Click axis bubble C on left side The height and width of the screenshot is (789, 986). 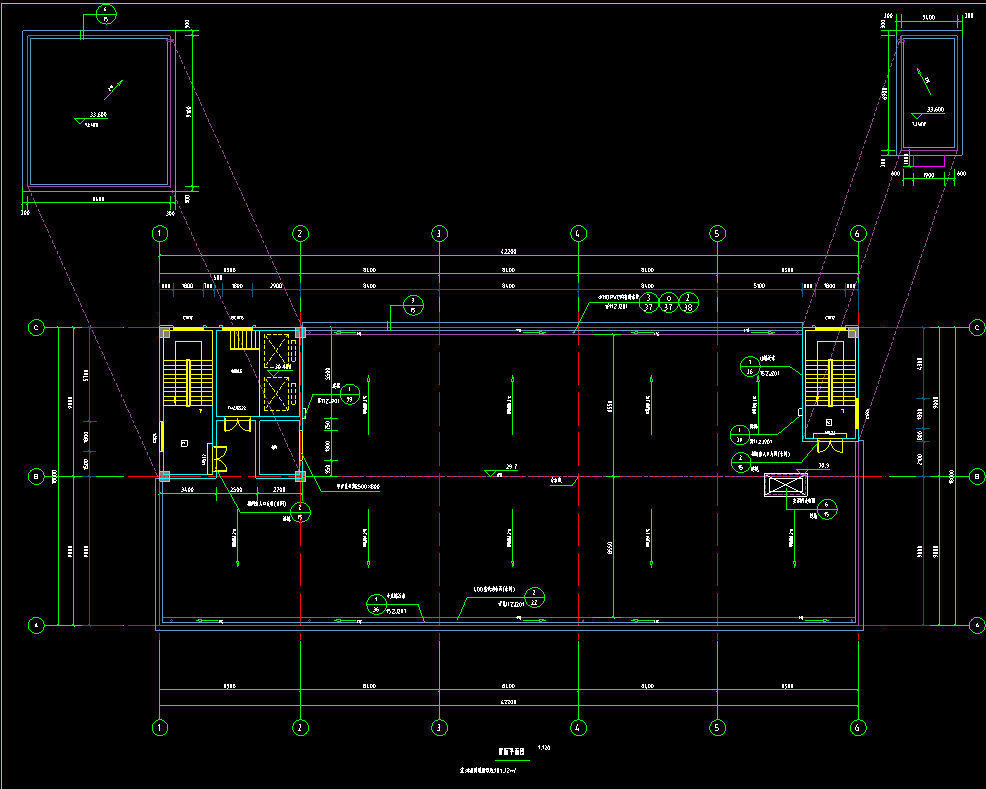(36, 327)
